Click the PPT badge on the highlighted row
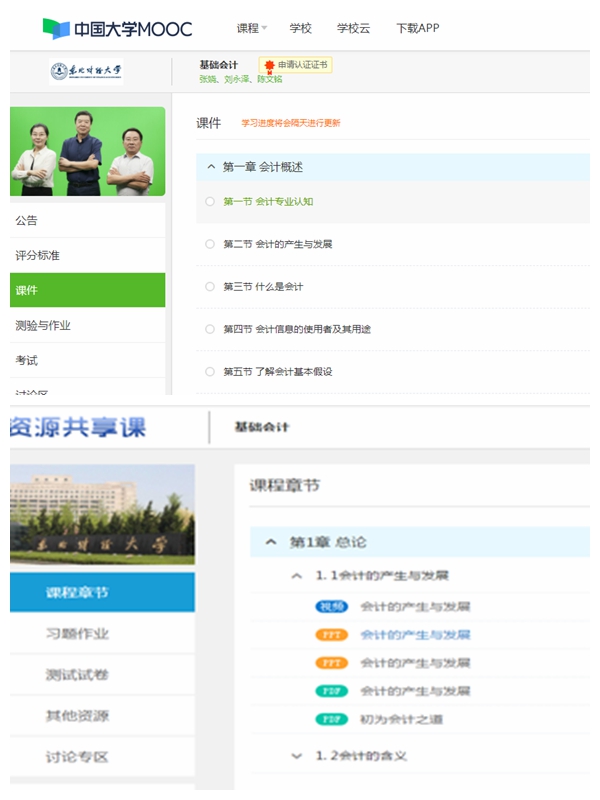600x800 pixels. tap(331, 635)
